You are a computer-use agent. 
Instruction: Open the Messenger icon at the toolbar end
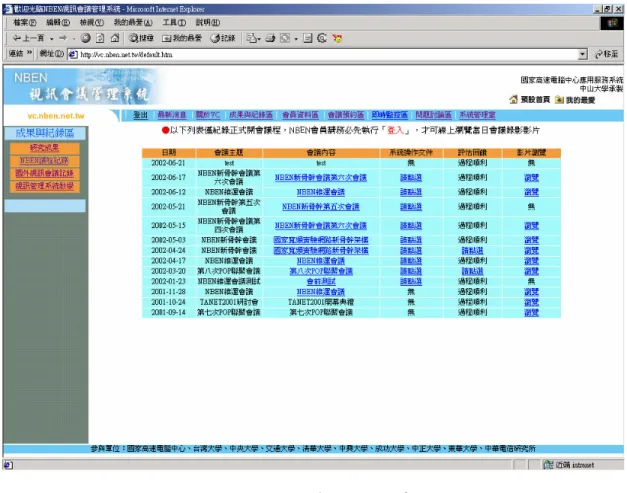coord(337,38)
